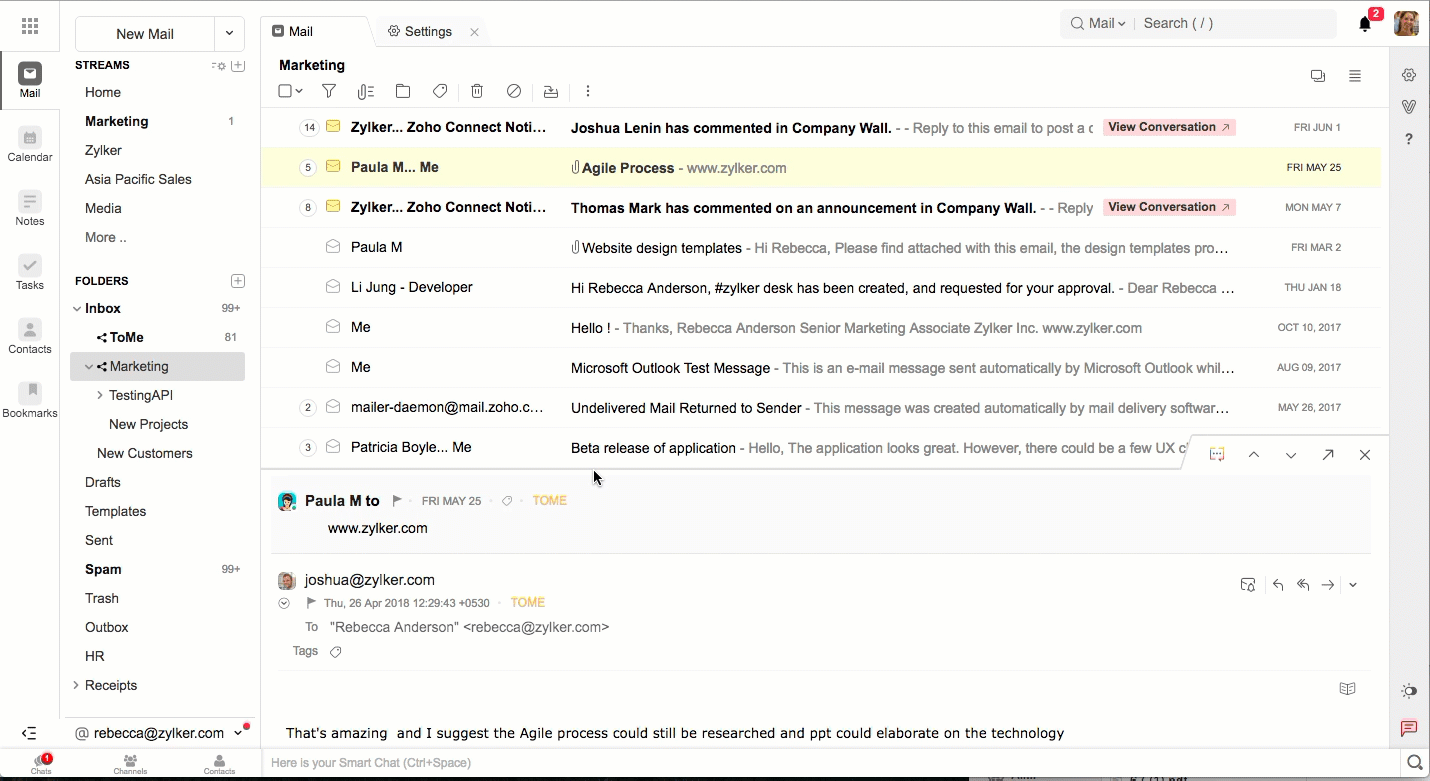
Task: Expand the TestingAPI folder
Action: [x=100, y=395]
